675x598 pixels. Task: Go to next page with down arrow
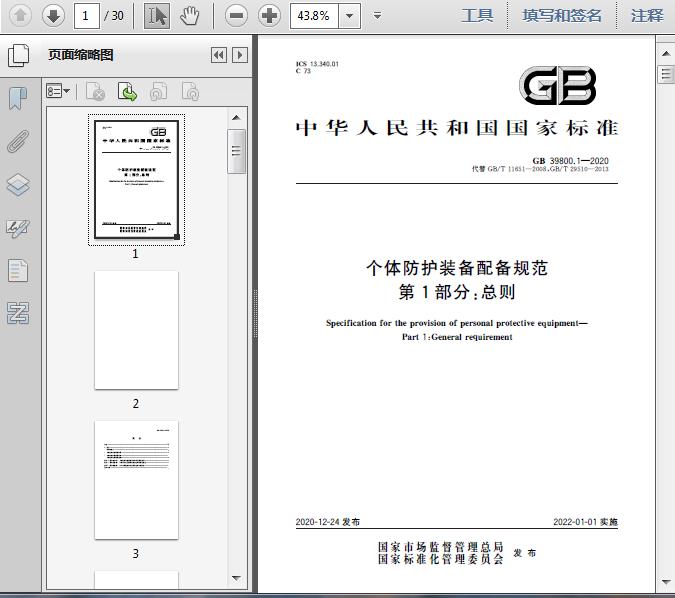(x=53, y=16)
